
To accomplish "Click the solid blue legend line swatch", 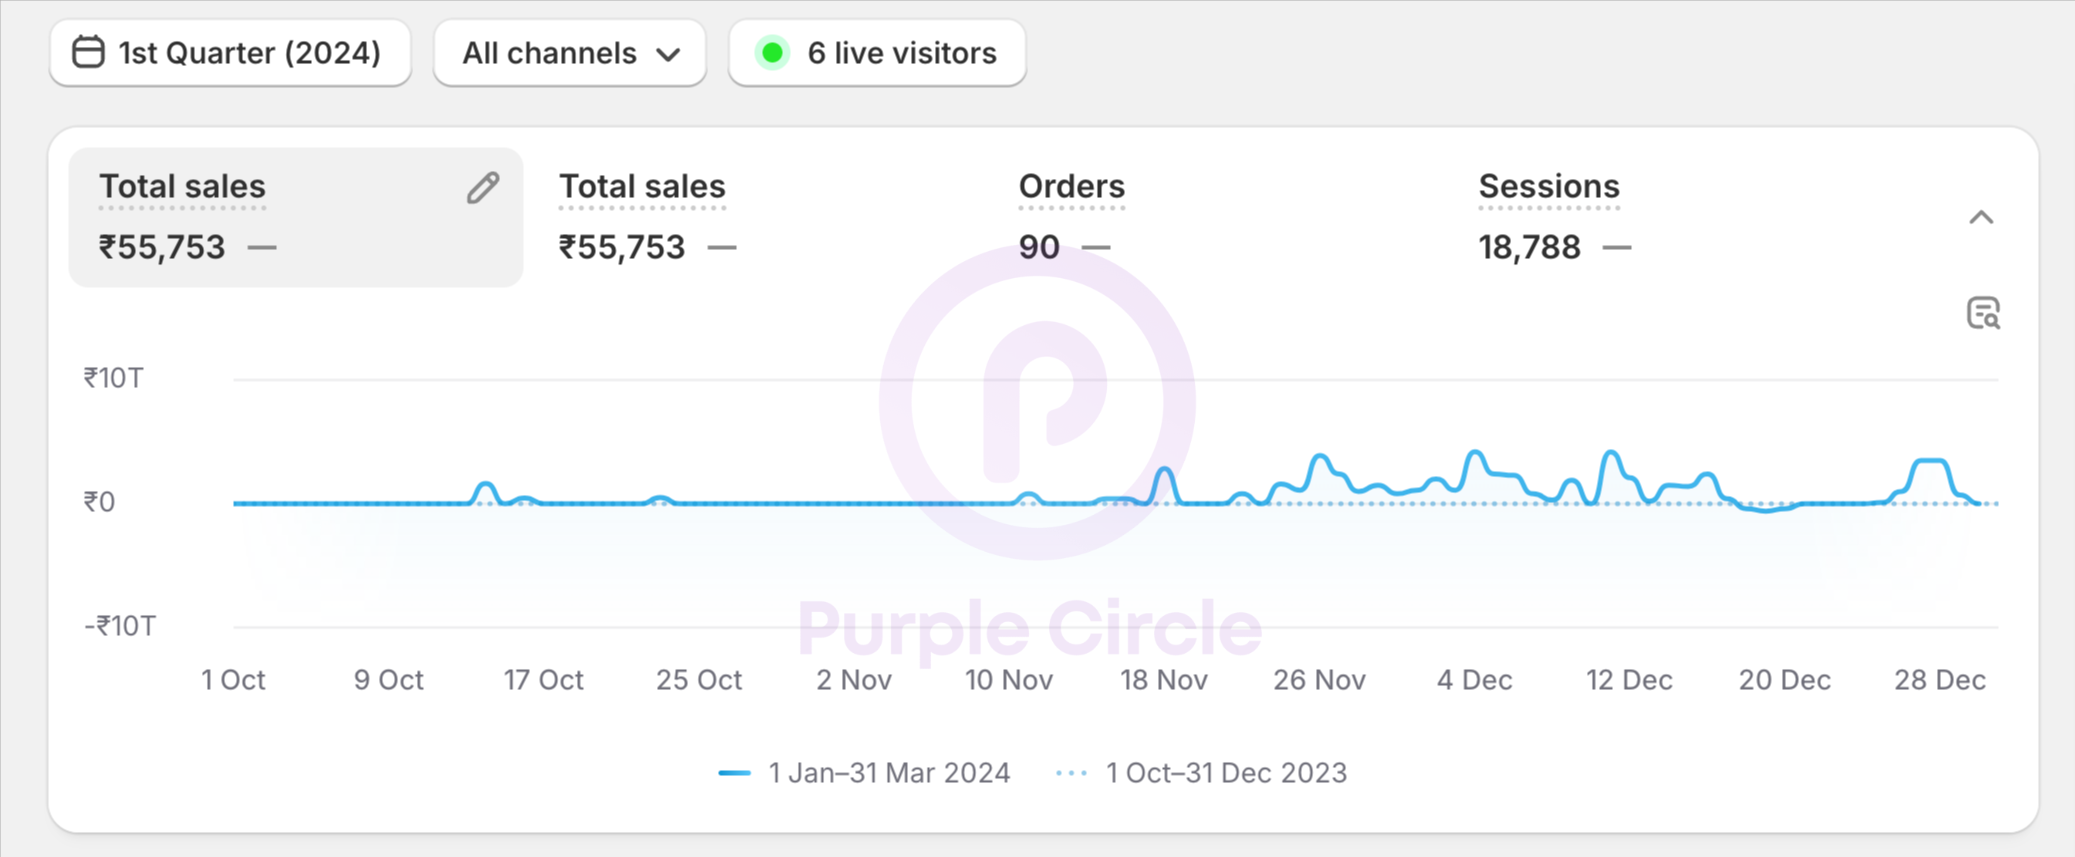I will coord(734,773).
